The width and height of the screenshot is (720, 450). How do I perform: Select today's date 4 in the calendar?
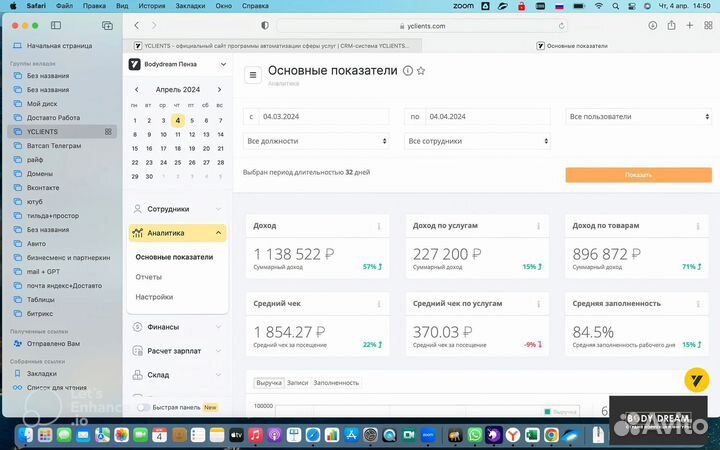pyautogui.click(x=178, y=121)
